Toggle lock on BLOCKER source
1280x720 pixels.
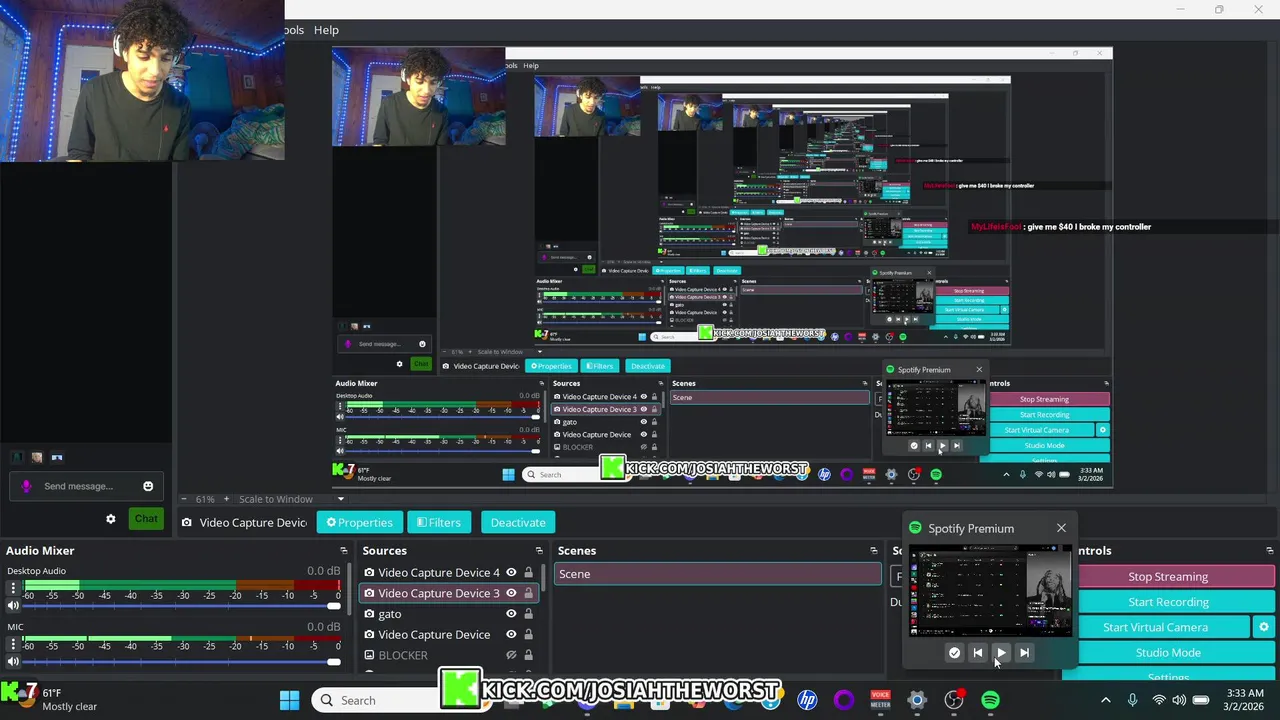[528, 655]
